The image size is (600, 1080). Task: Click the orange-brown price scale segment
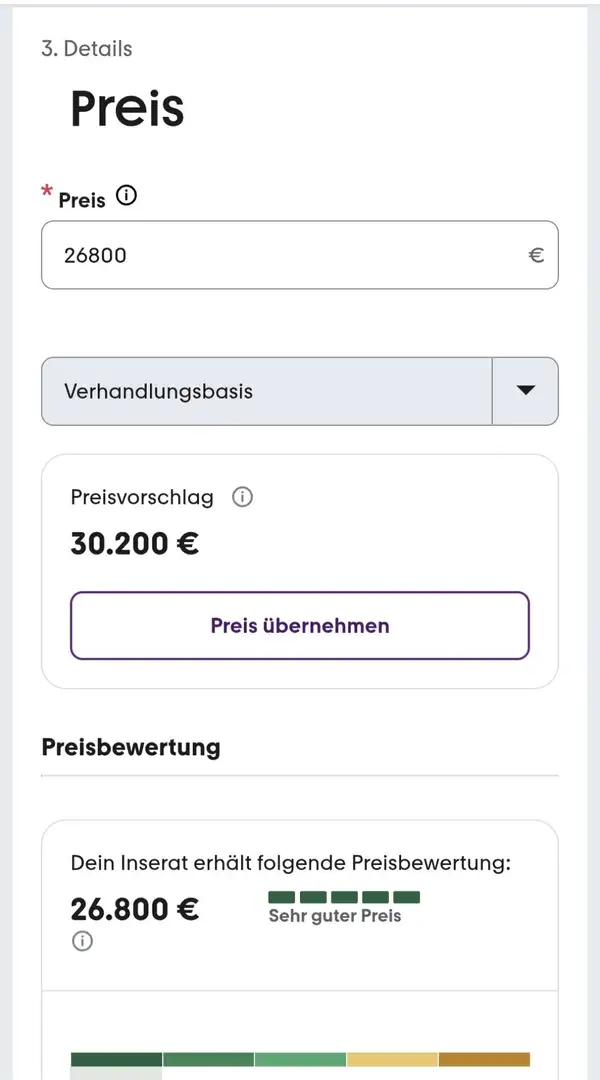click(484, 1059)
